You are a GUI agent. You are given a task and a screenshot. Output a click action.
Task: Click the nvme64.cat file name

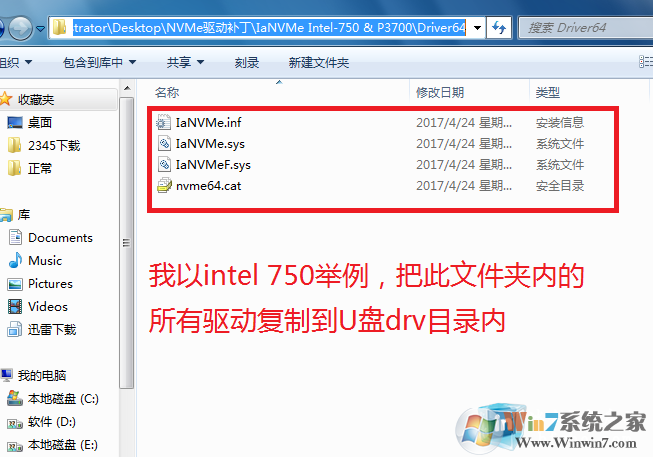208,185
